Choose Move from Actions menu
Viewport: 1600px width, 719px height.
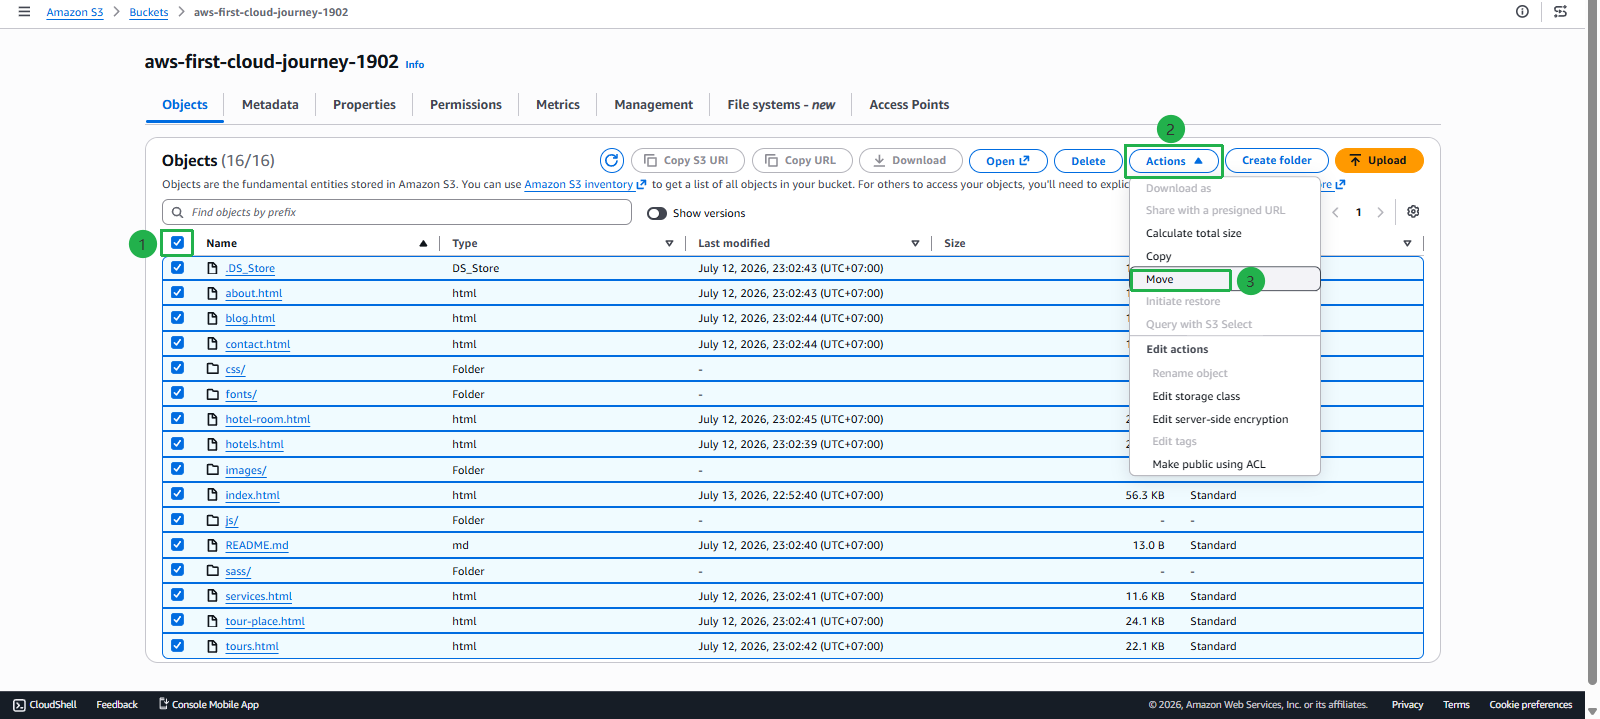[x=1225, y=279]
